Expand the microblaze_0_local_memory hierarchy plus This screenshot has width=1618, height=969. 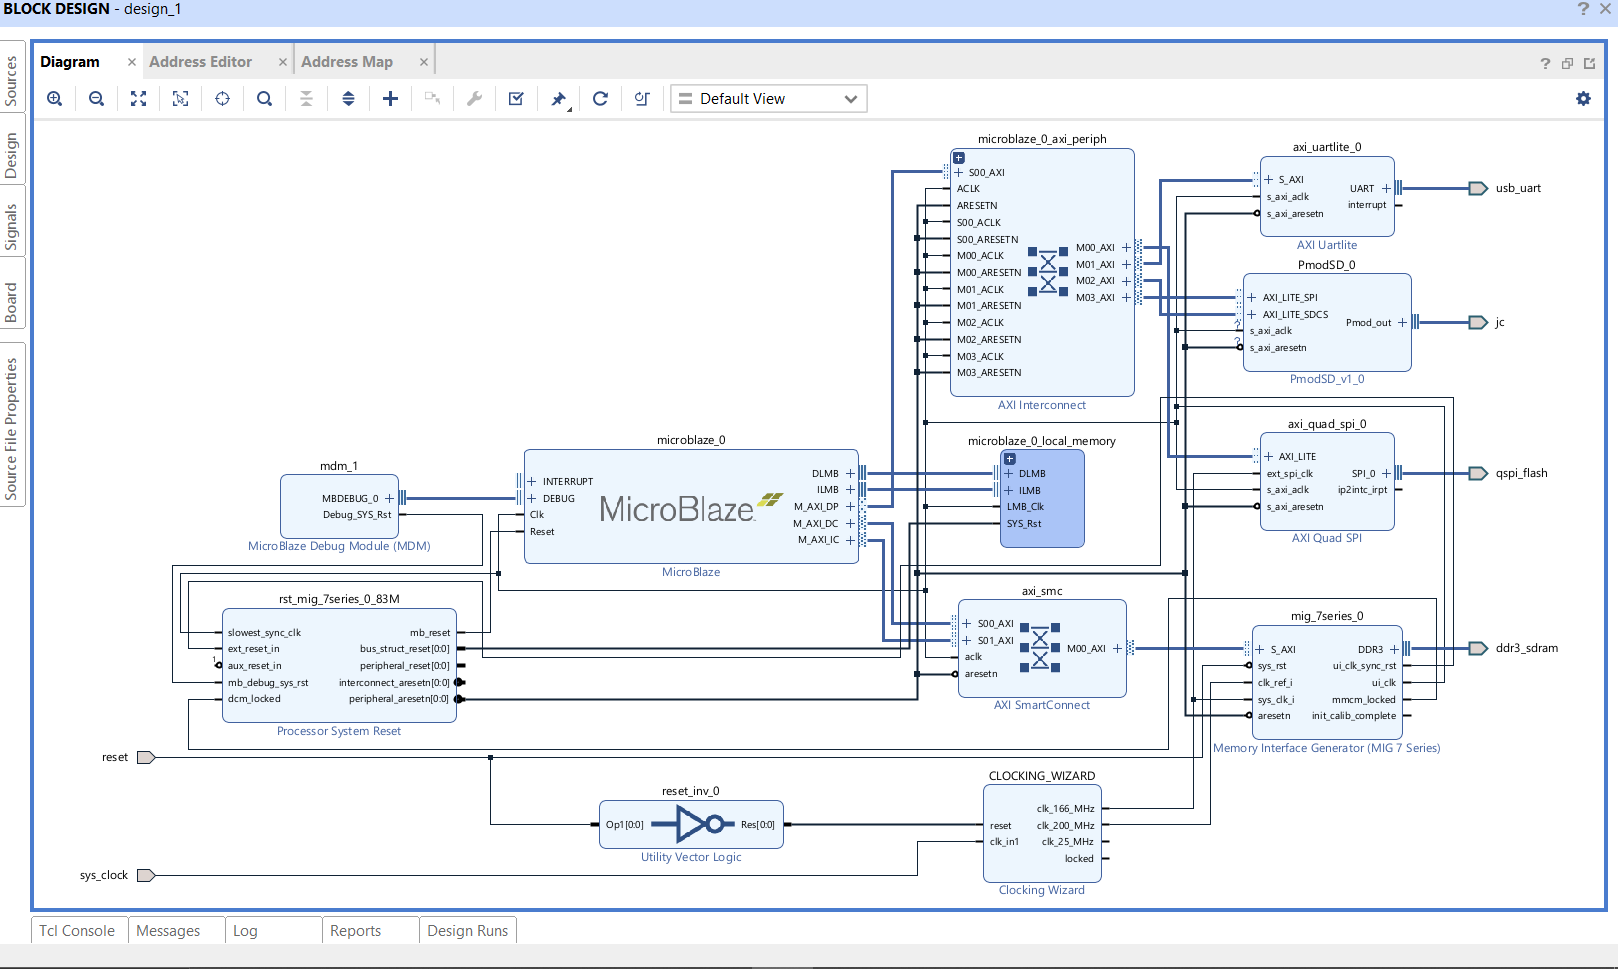1010,459
